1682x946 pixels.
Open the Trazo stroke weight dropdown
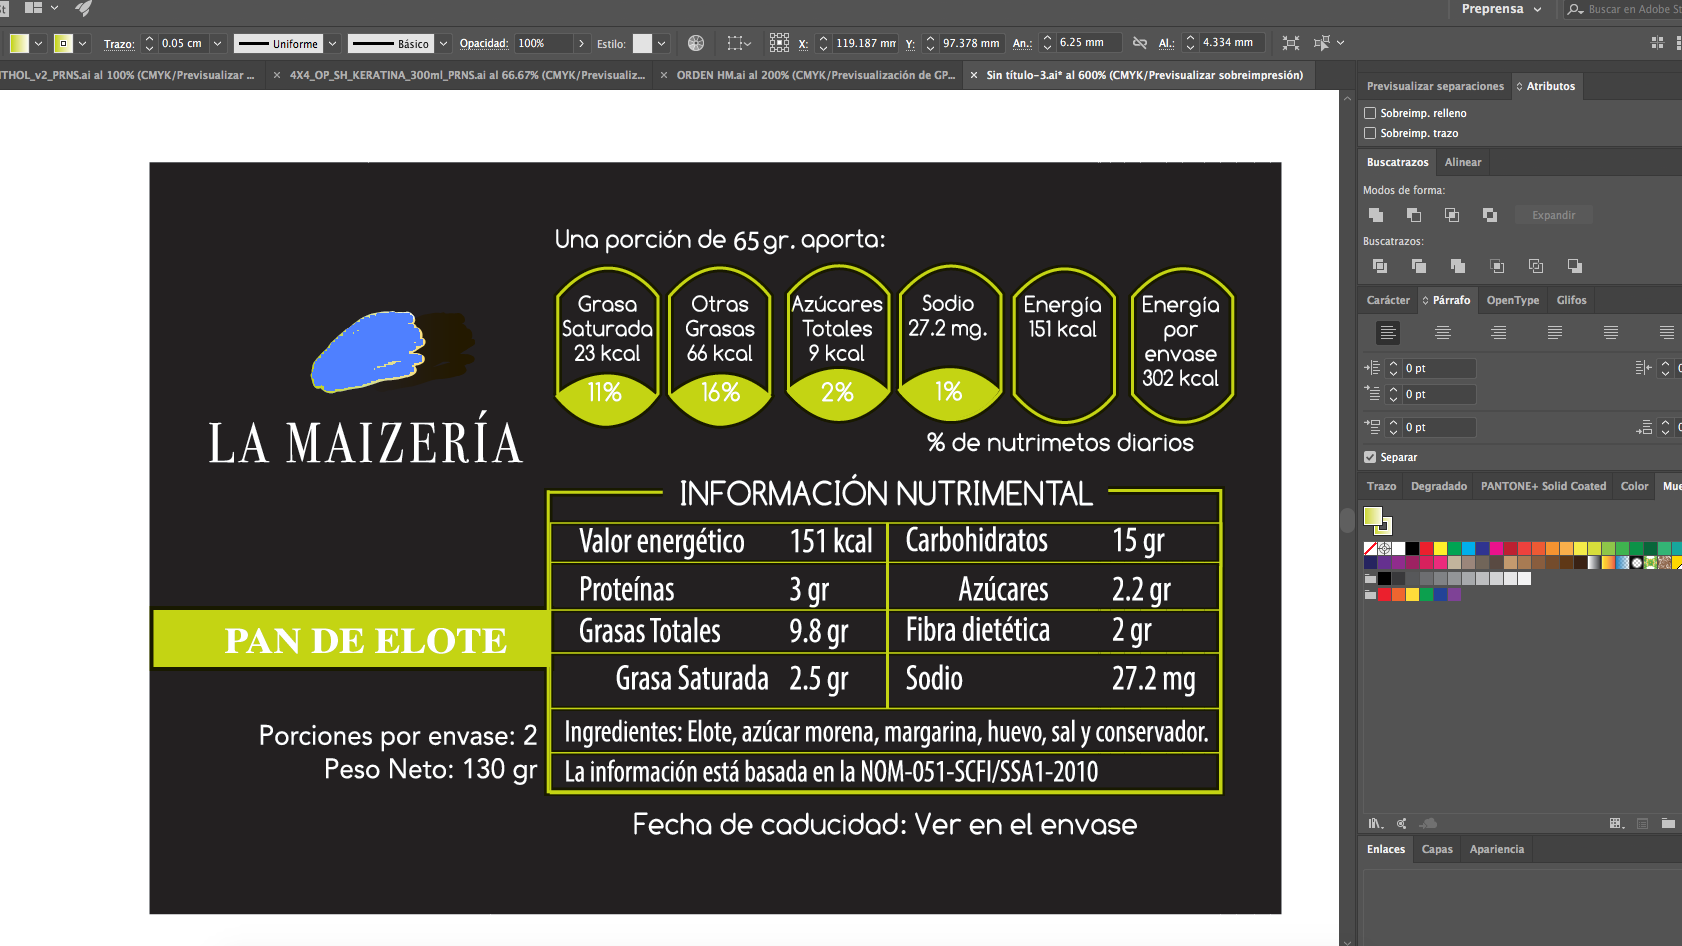tap(217, 43)
